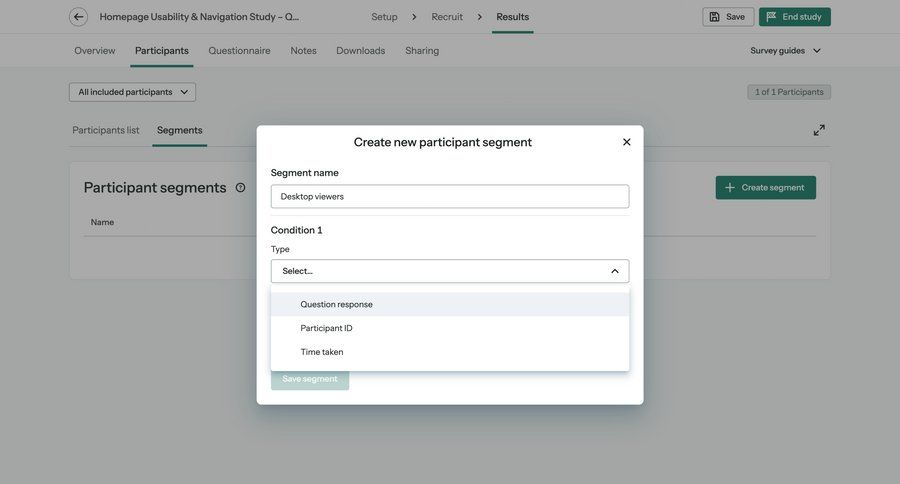Click the Save button in header
This screenshot has width=900, height=484.
(x=728, y=17)
